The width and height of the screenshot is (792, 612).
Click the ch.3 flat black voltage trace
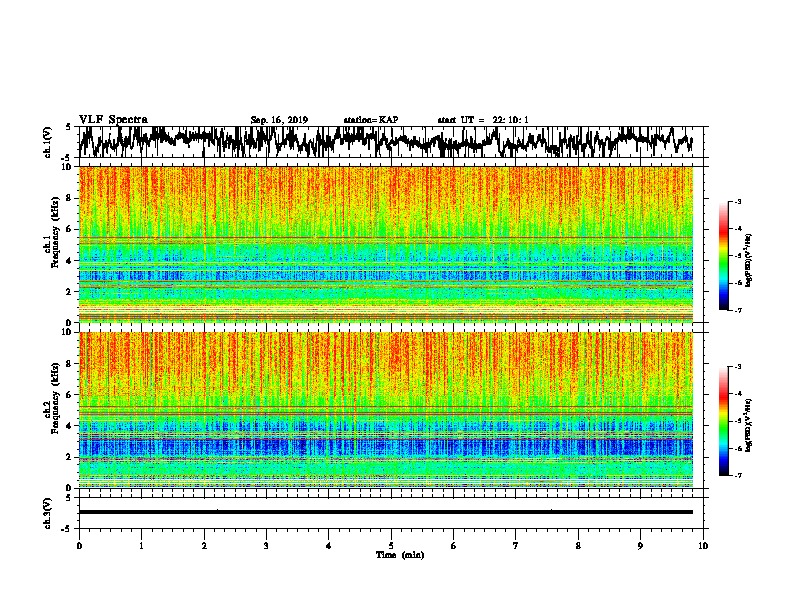[x=386, y=512]
